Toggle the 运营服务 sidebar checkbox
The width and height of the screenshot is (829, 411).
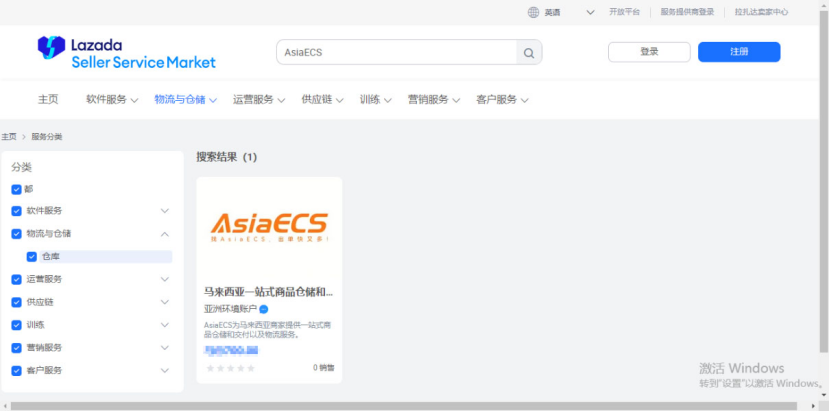[x=16, y=279]
